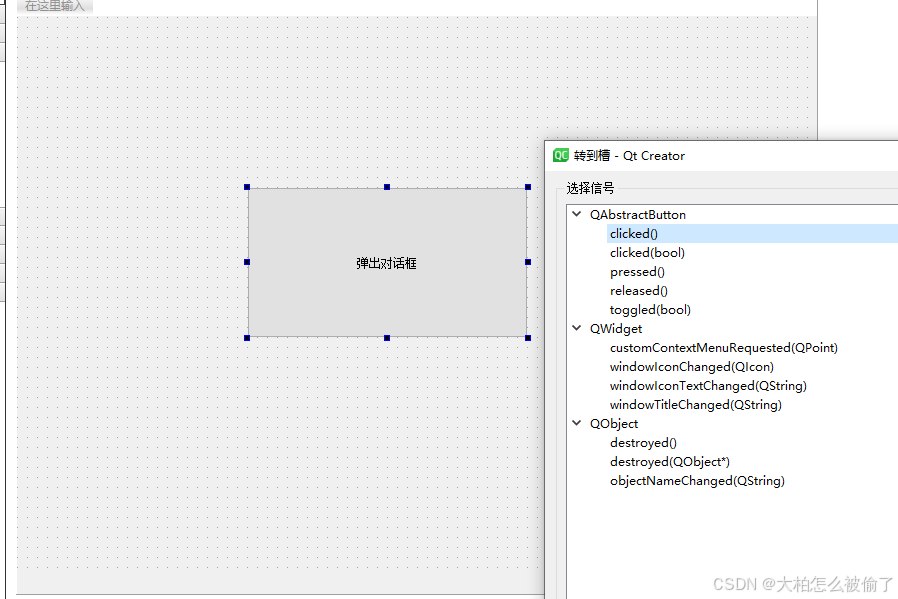The width and height of the screenshot is (898, 599).
Task: Click the QAbstractButton class row
Action: [637, 215]
